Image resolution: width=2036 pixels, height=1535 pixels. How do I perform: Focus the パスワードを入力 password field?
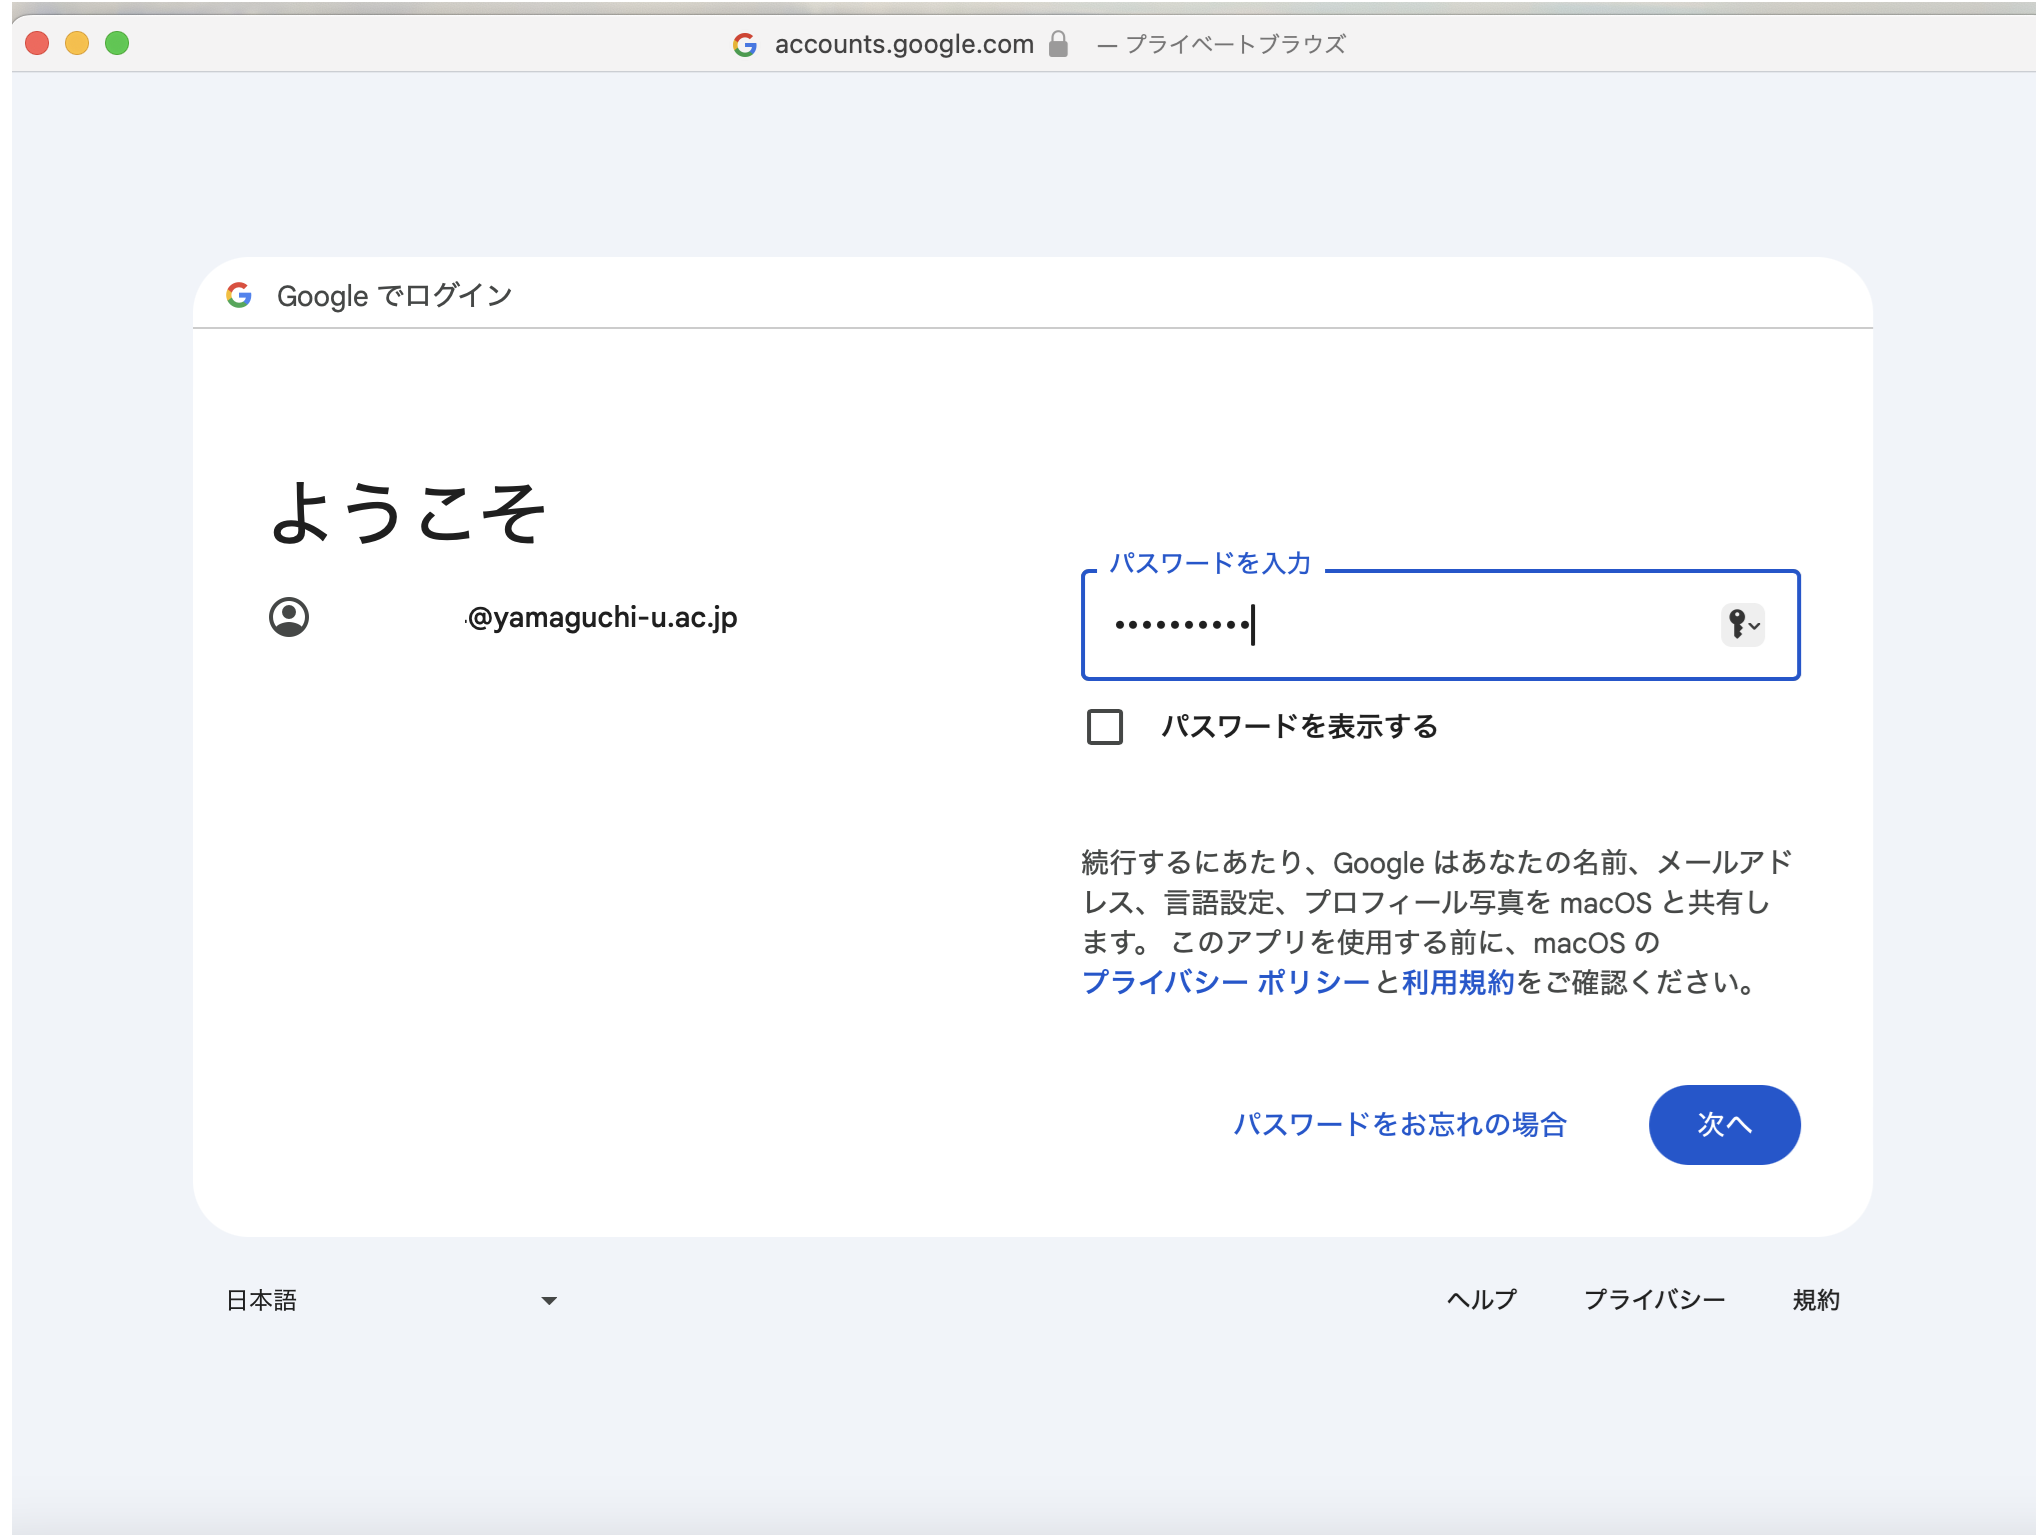[1440, 625]
